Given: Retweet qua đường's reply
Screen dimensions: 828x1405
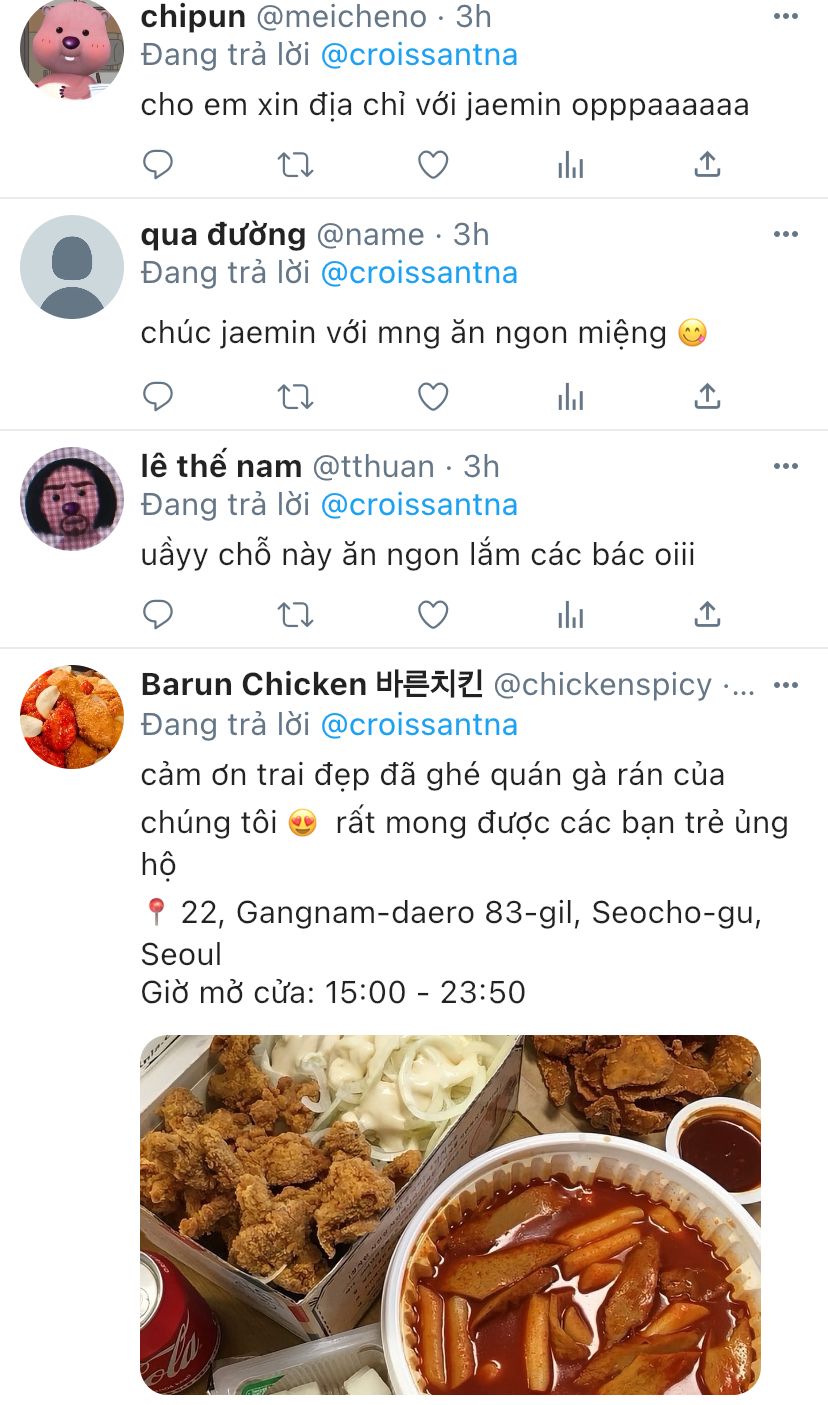Looking at the screenshot, I should (x=295, y=397).
